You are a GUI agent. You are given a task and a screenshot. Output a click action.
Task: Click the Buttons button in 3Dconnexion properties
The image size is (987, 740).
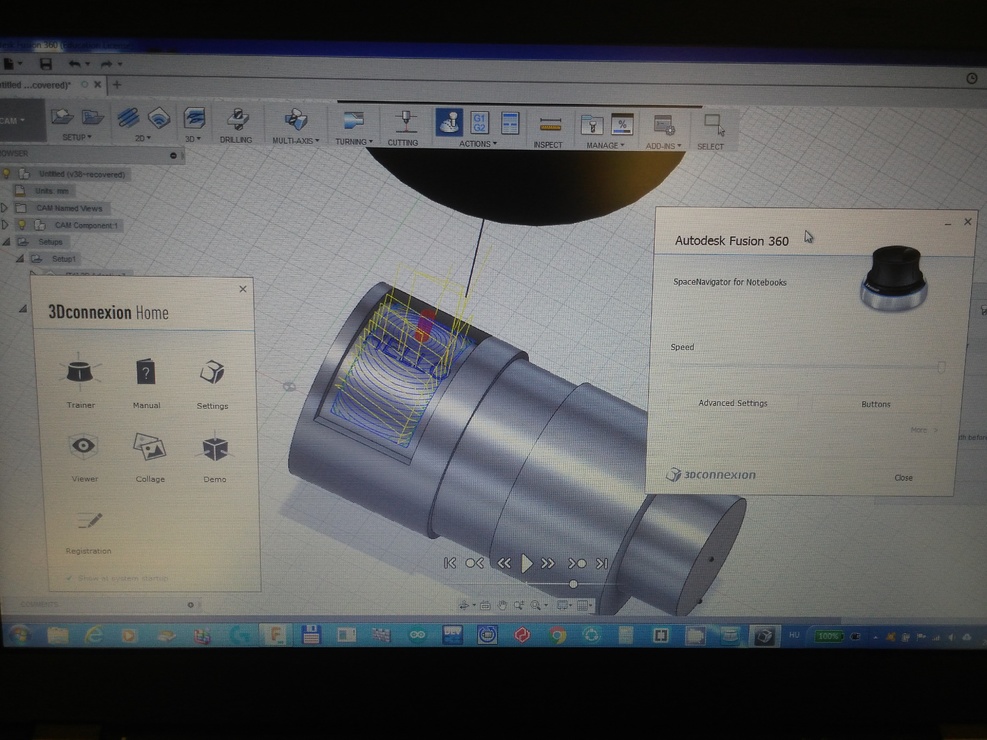pyautogui.click(x=876, y=404)
